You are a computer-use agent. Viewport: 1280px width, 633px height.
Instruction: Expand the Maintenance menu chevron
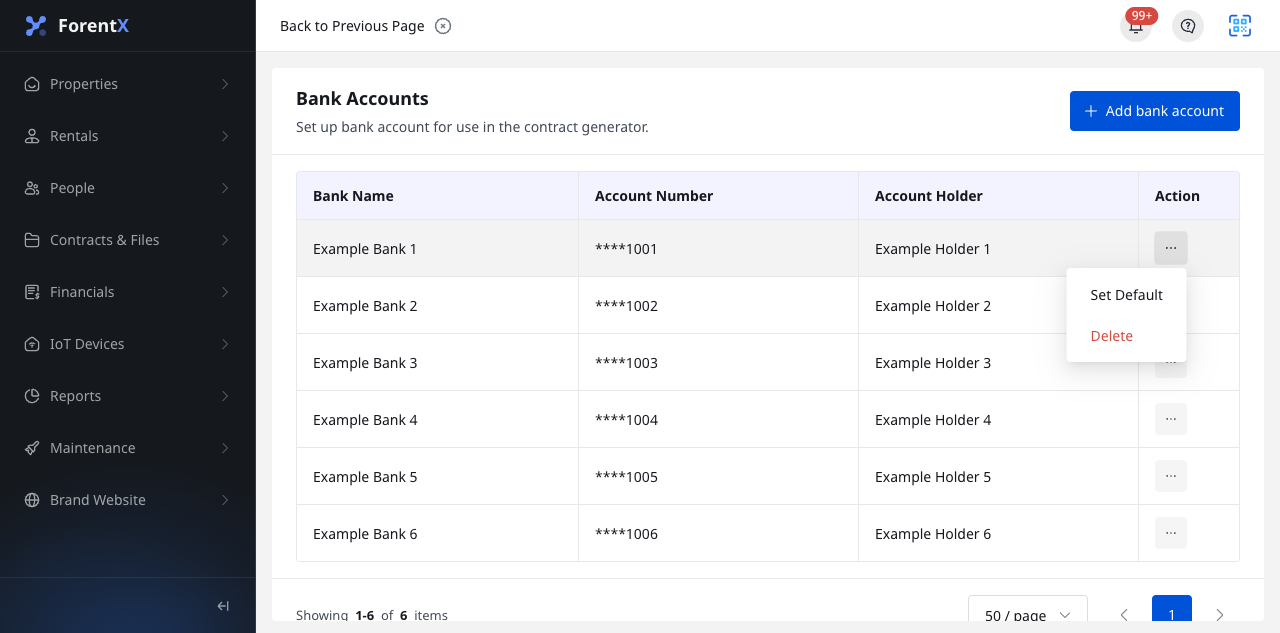(225, 448)
